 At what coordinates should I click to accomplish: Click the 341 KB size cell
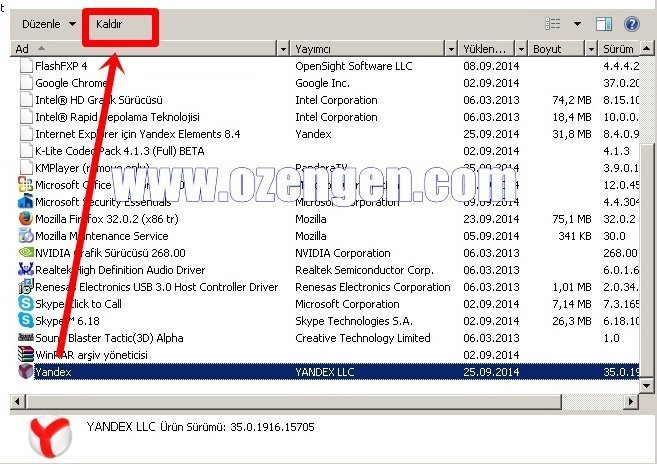(x=575, y=236)
